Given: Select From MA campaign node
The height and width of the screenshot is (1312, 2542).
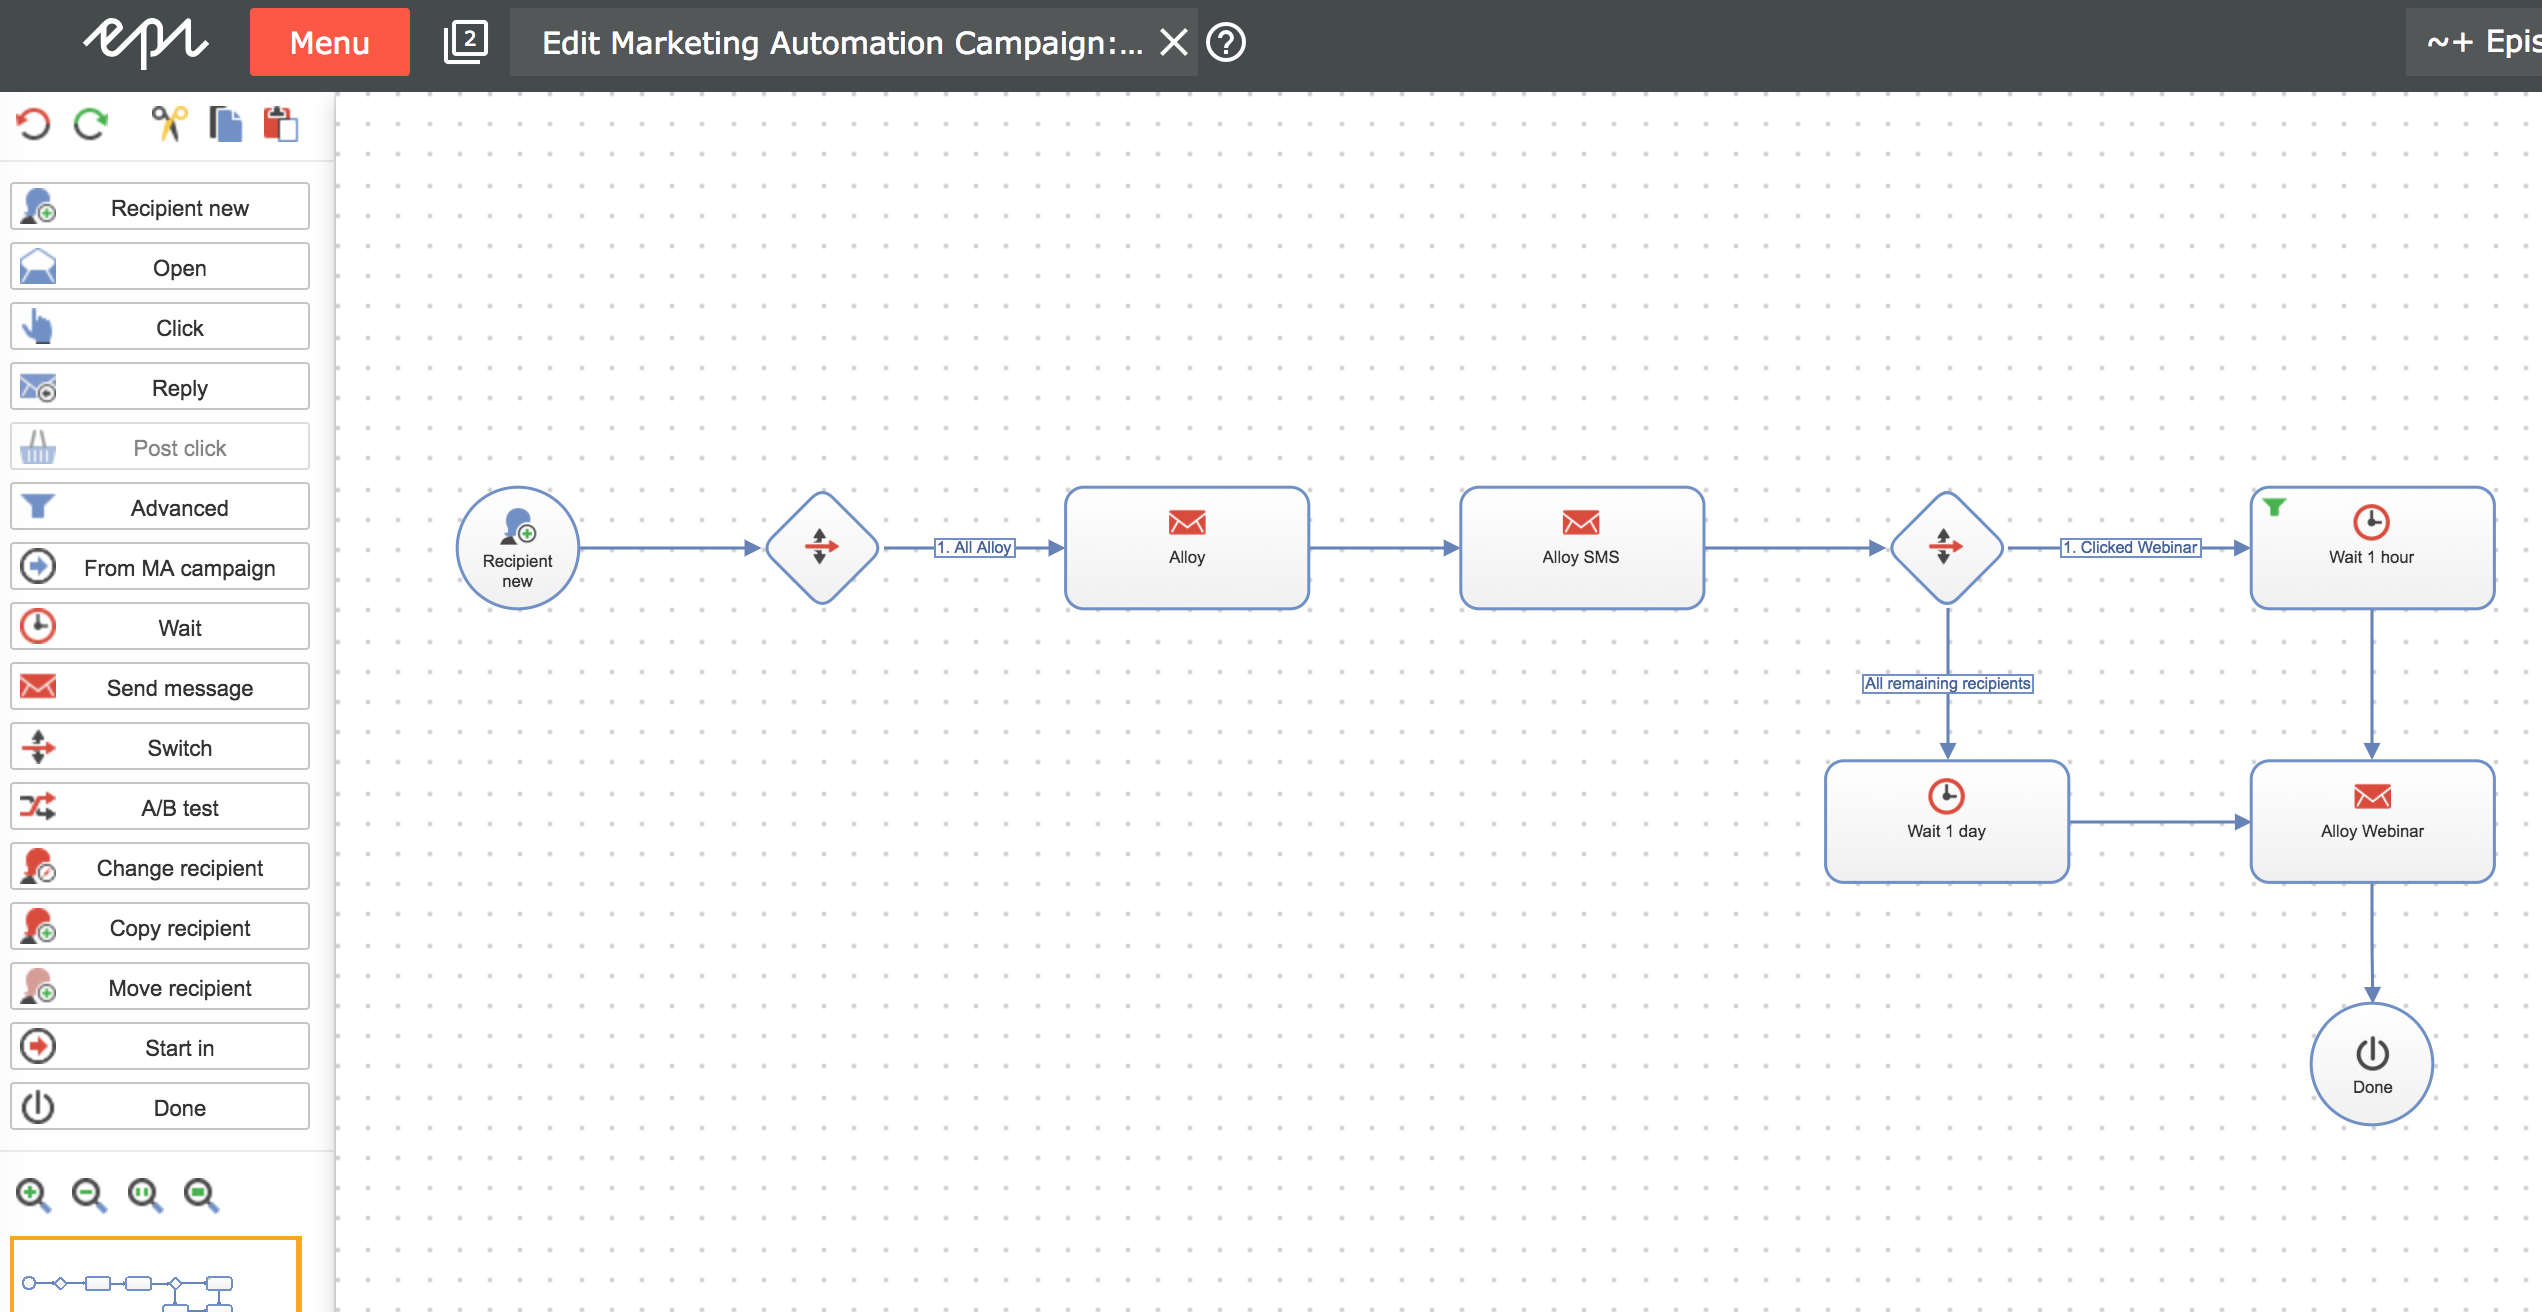Looking at the screenshot, I should click(x=160, y=567).
